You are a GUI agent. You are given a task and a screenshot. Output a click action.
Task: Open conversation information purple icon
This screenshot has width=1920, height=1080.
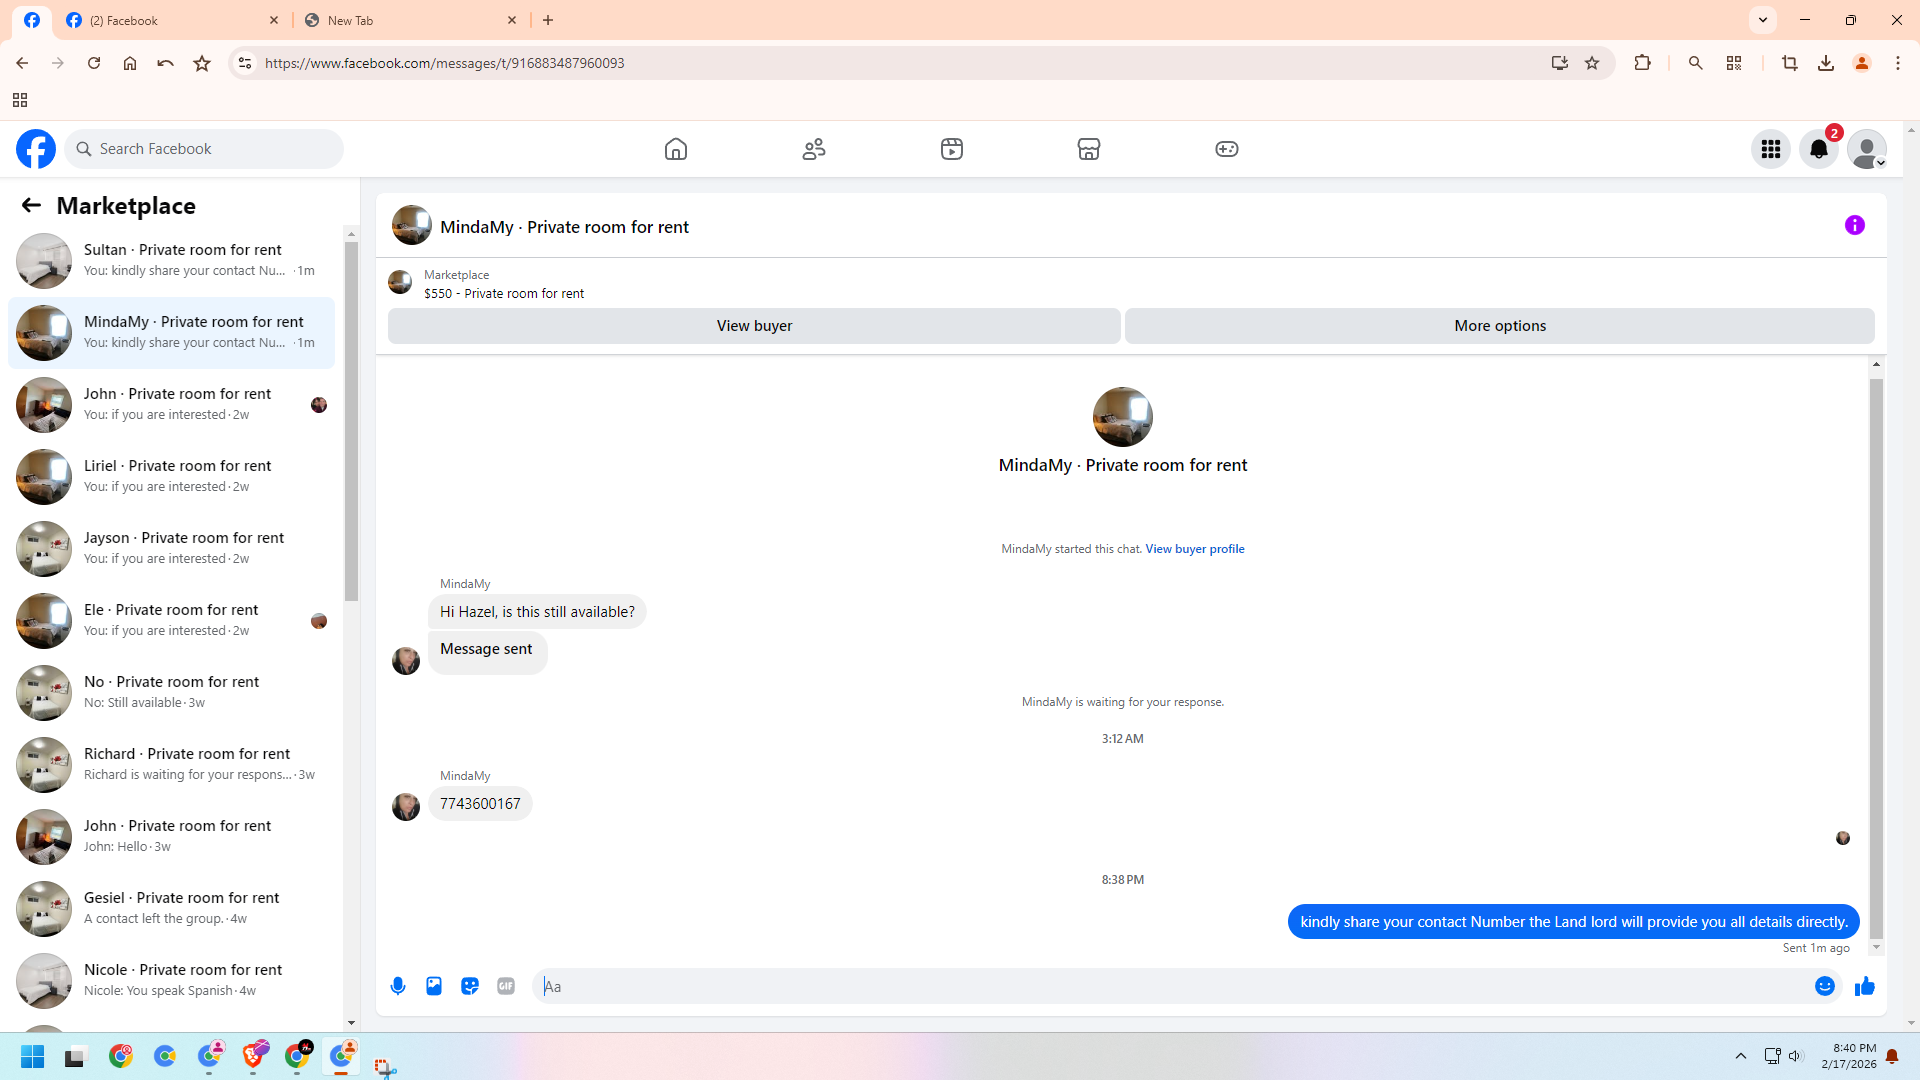[x=1855, y=225]
